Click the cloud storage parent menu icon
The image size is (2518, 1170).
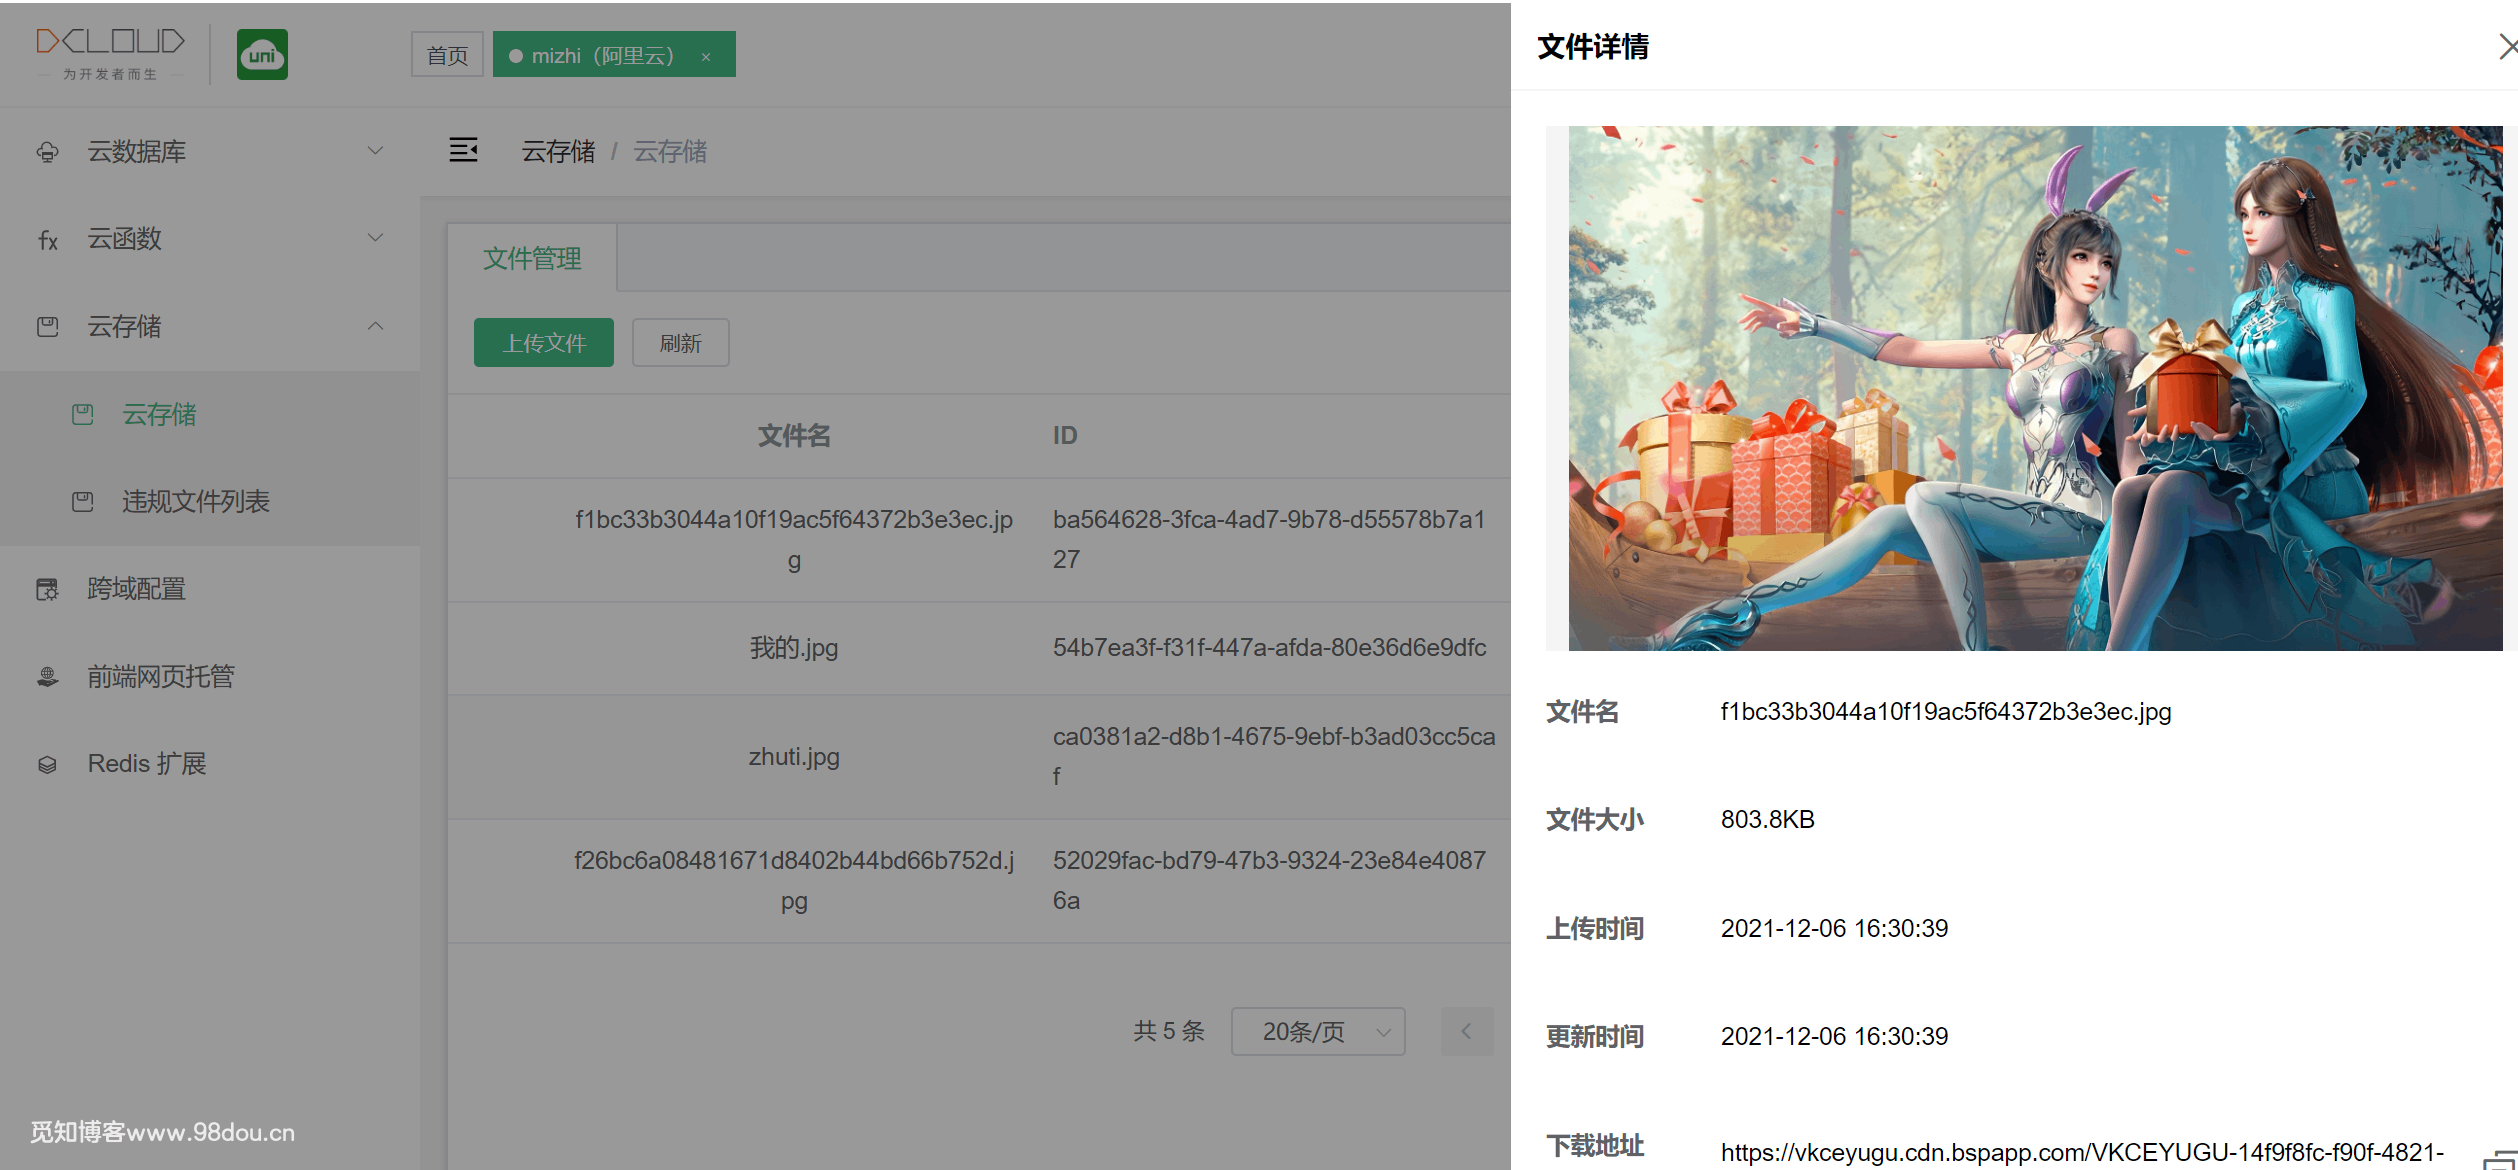pos(47,327)
